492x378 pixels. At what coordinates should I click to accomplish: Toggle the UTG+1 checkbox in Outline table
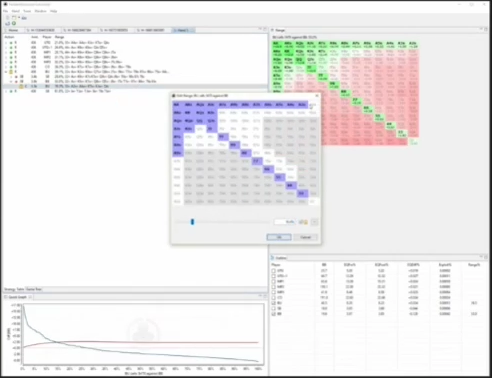[274, 276]
